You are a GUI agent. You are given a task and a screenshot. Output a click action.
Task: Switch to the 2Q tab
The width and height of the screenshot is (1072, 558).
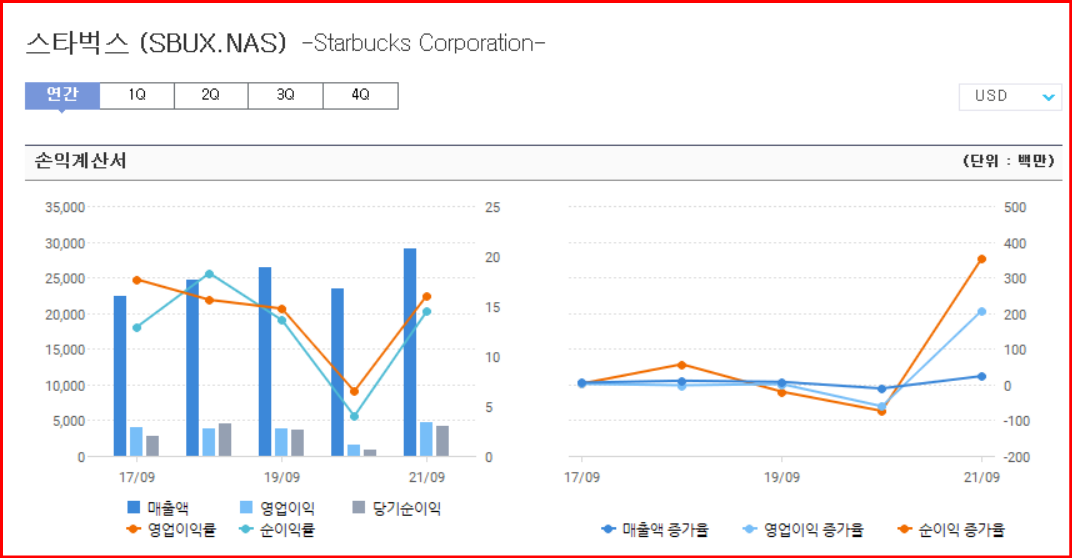pos(211,96)
